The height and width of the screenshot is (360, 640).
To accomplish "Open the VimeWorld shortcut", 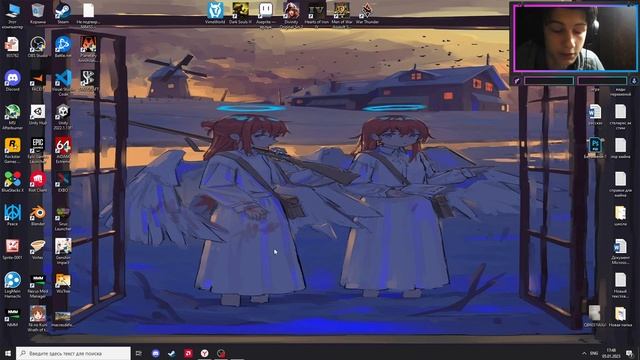I will (215, 13).
